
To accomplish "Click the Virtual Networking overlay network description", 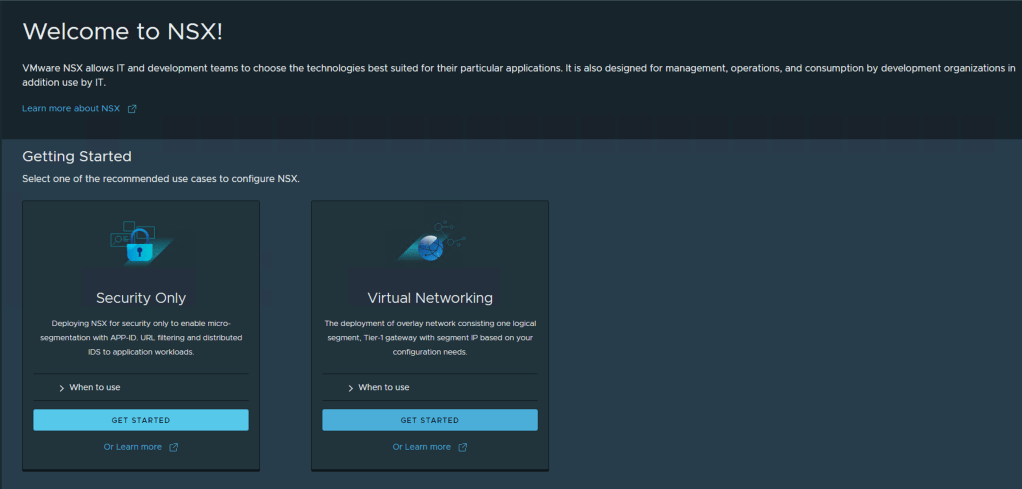I will click(x=430, y=338).
